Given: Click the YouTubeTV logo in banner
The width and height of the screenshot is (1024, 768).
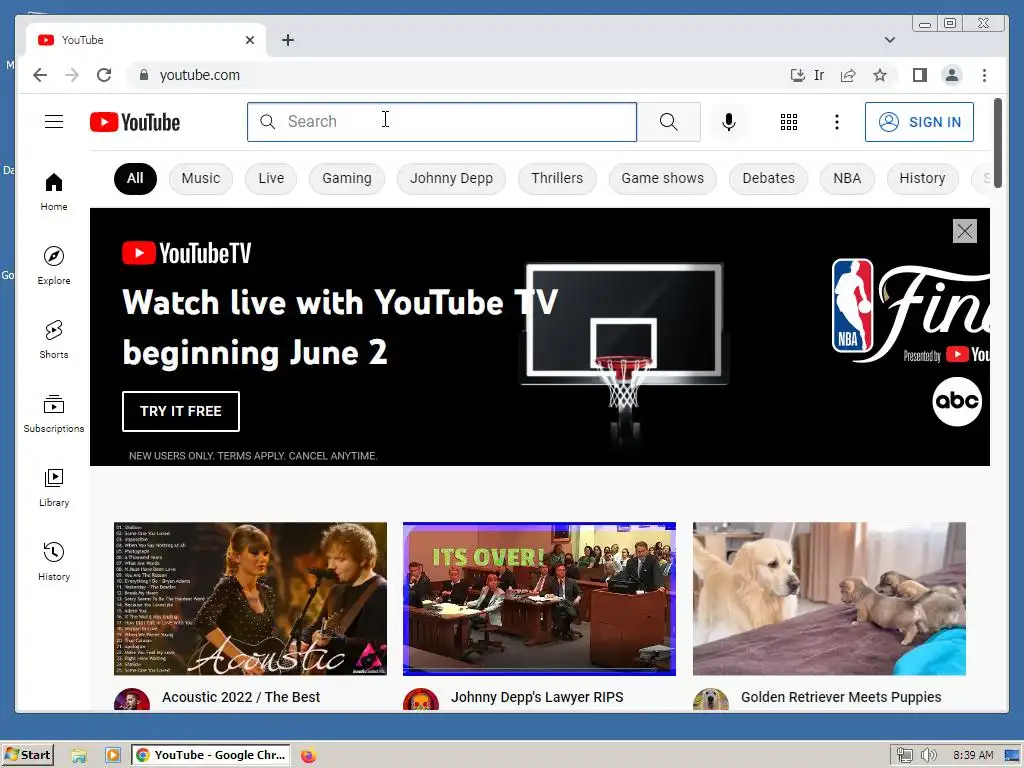Looking at the screenshot, I should point(187,253).
